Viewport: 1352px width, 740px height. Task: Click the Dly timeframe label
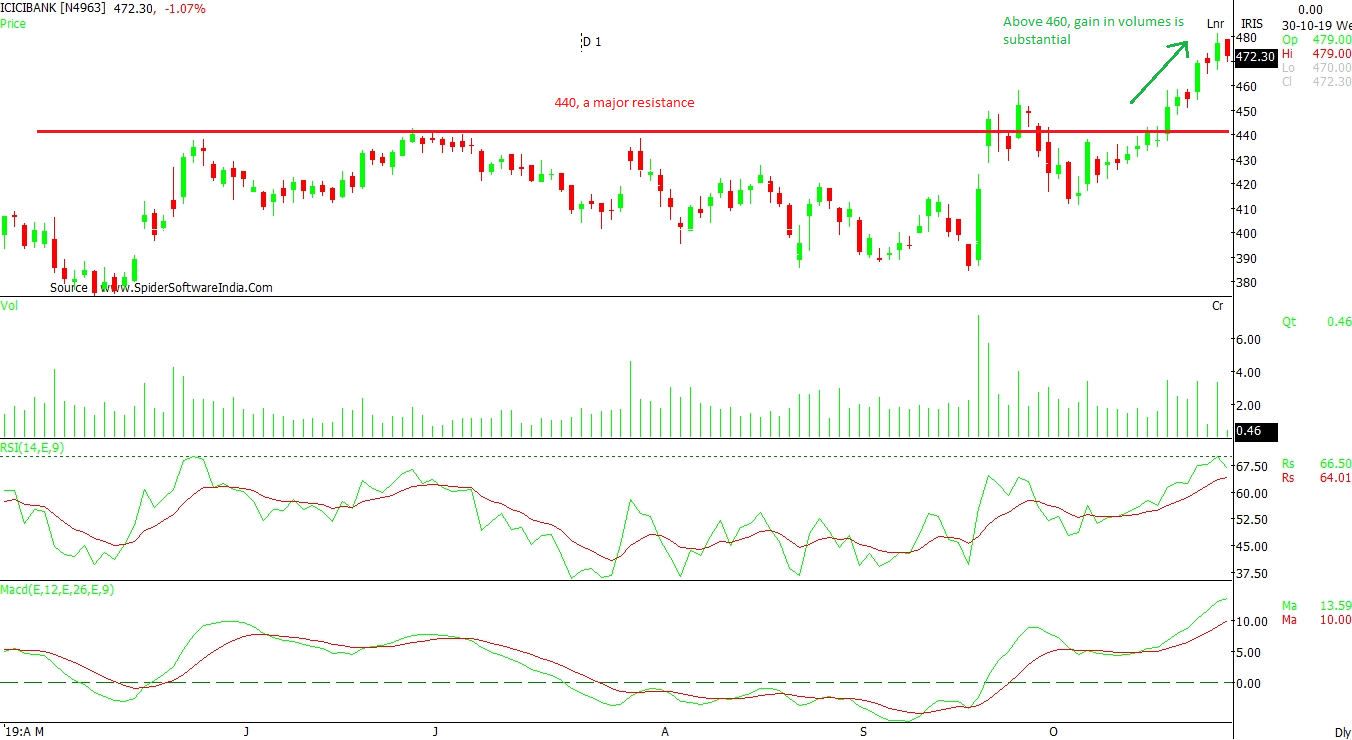(x=1342, y=732)
